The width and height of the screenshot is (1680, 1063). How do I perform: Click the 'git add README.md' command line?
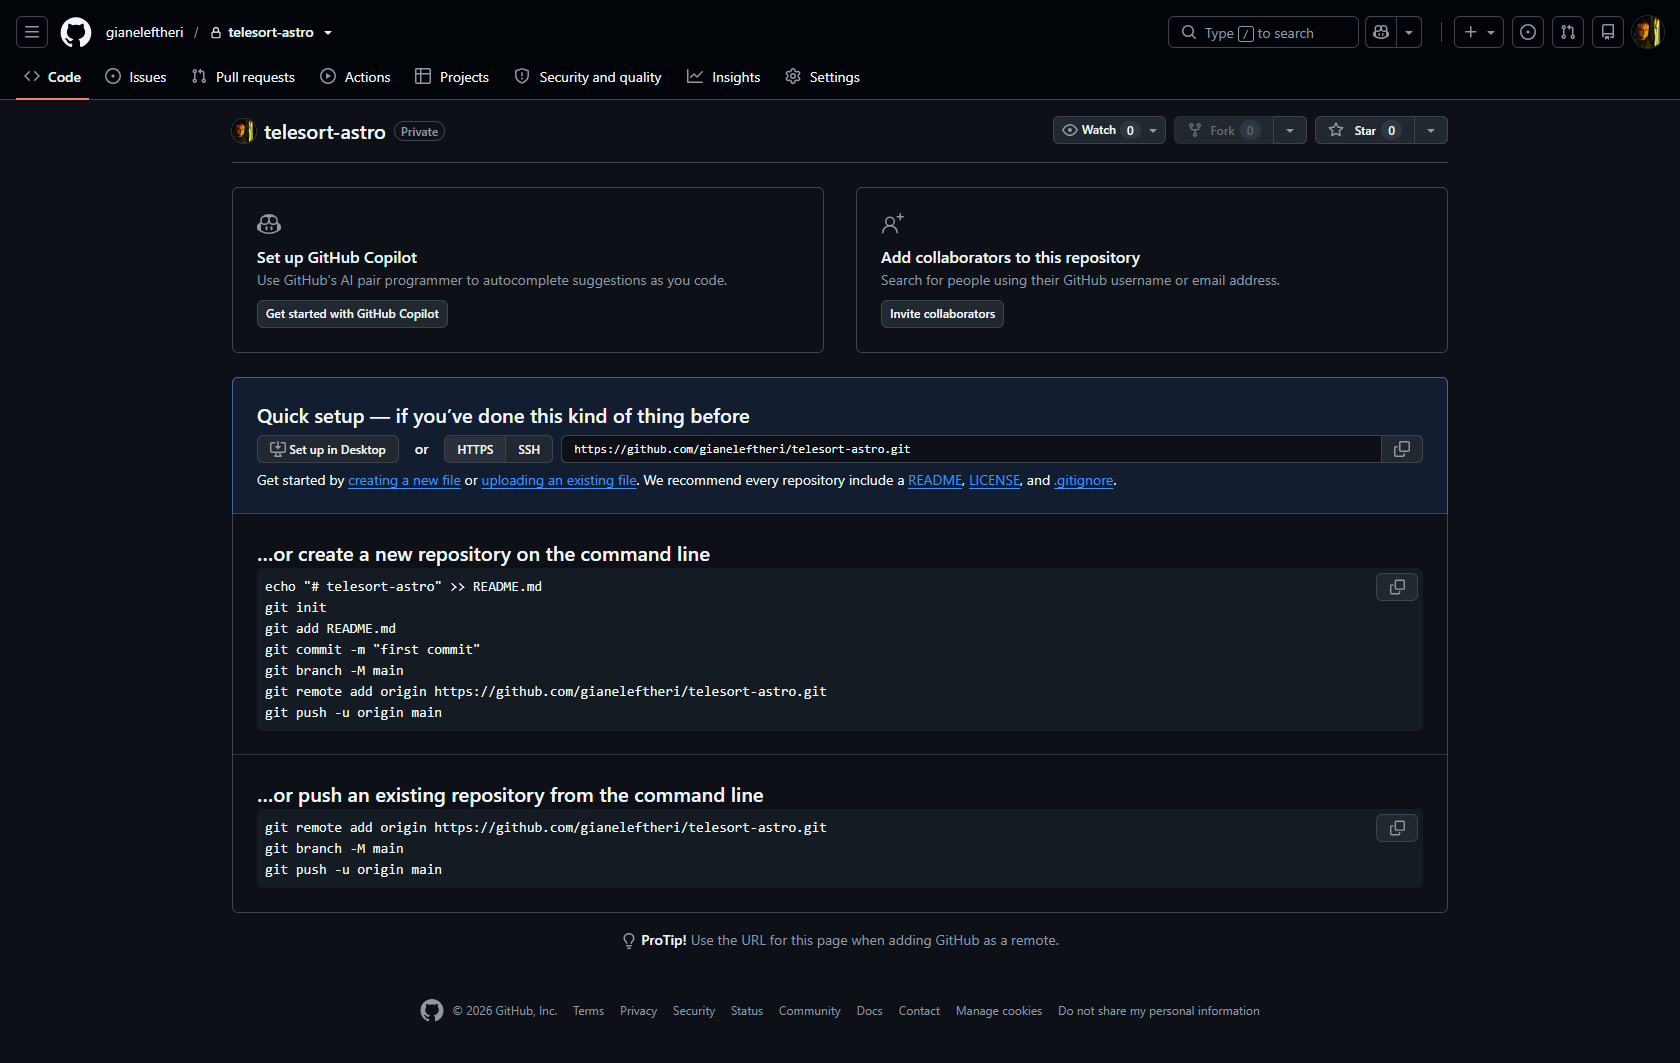coord(330,628)
